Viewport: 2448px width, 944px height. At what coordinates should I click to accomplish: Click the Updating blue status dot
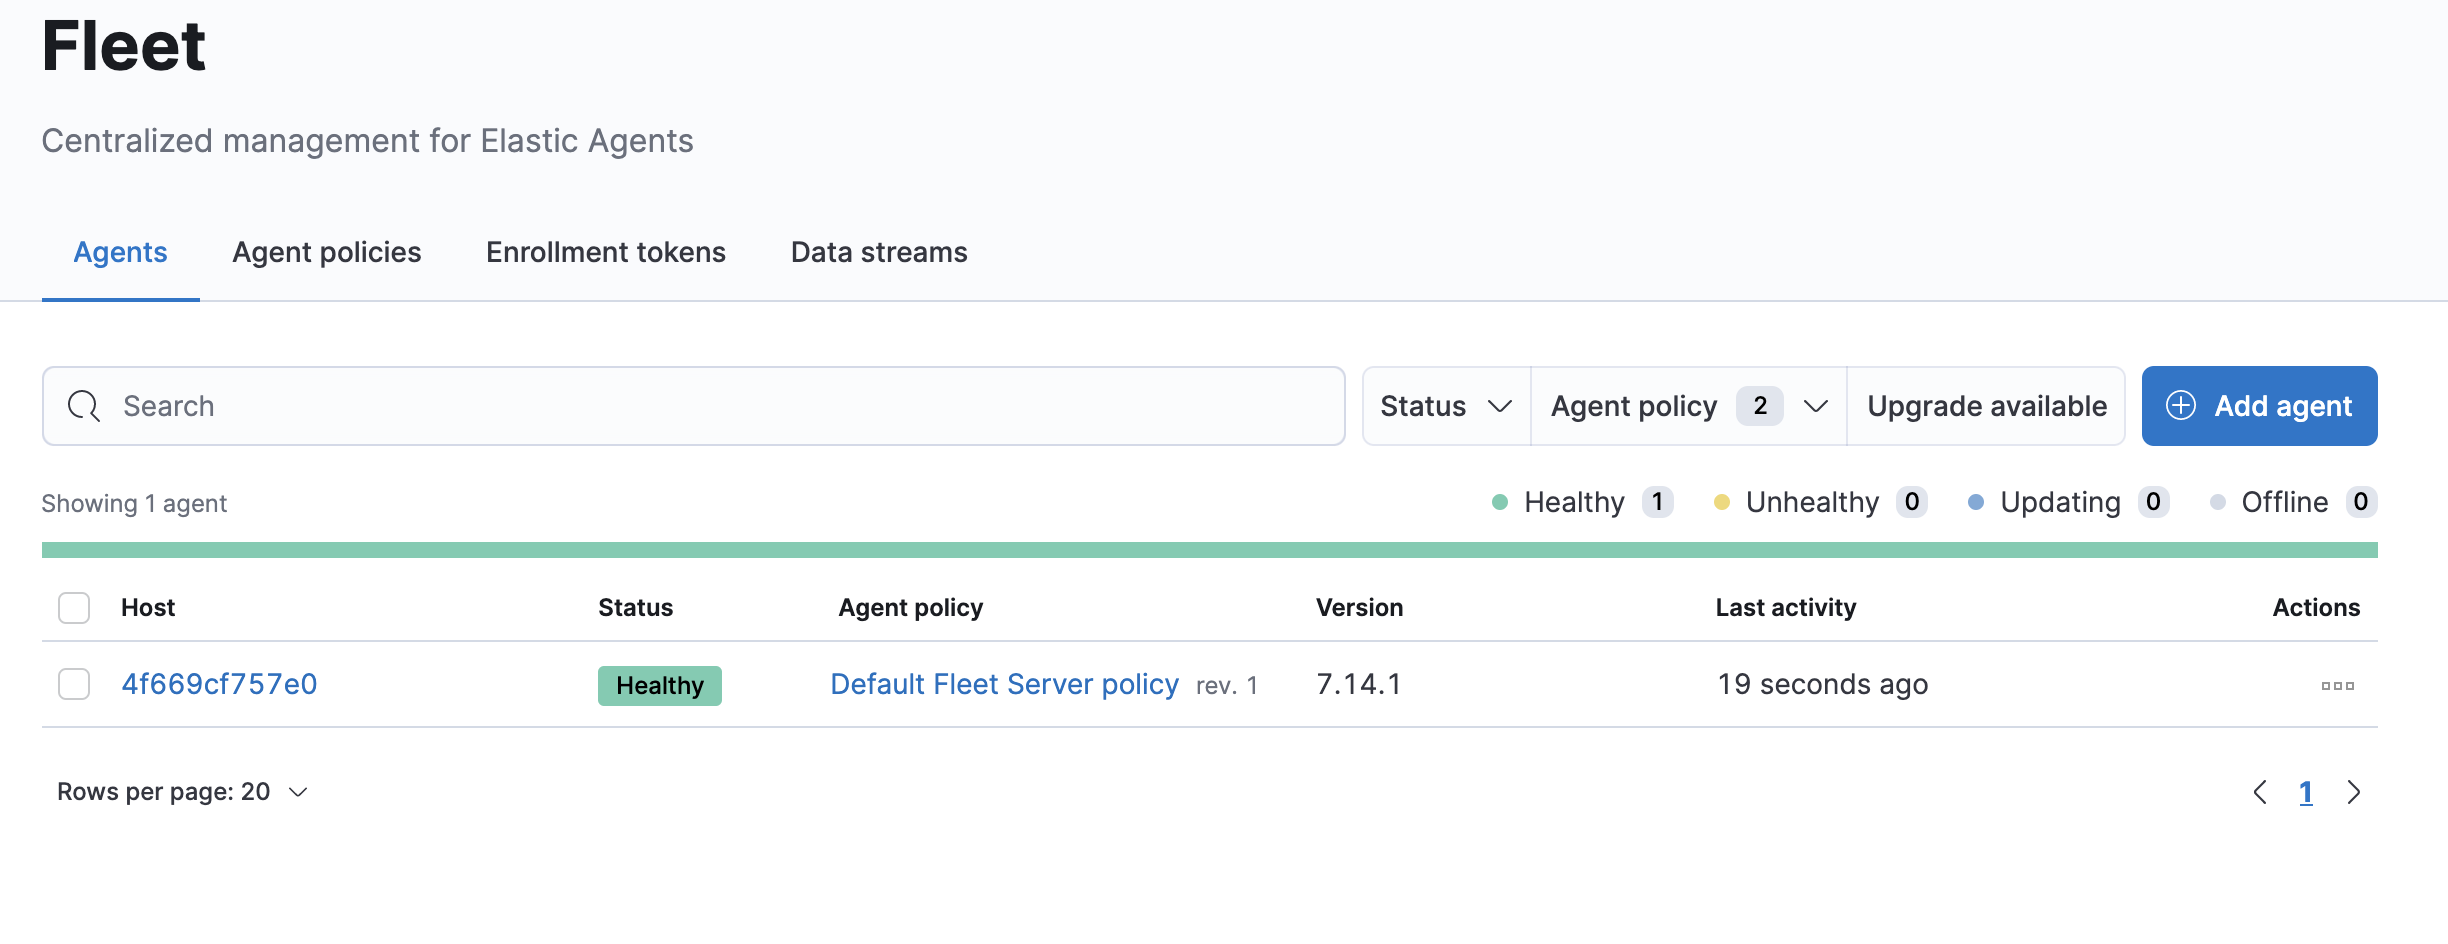pos(1975,502)
